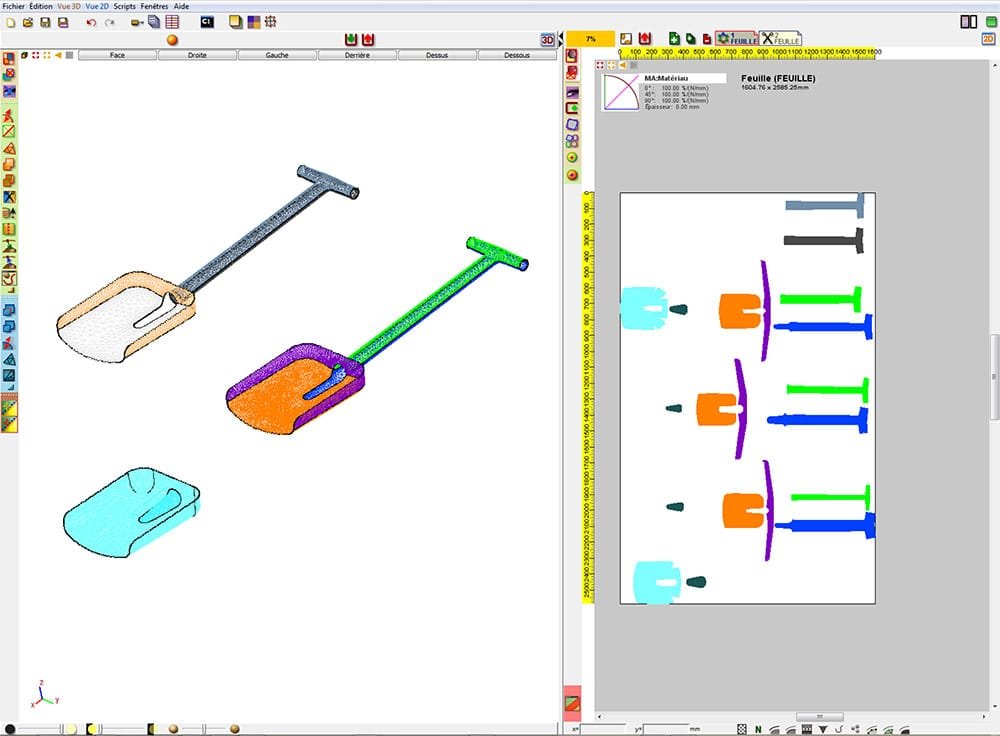Image resolution: width=1000 pixels, height=736 pixels.
Task: Click the 3D view mode icon
Action: point(547,40)
